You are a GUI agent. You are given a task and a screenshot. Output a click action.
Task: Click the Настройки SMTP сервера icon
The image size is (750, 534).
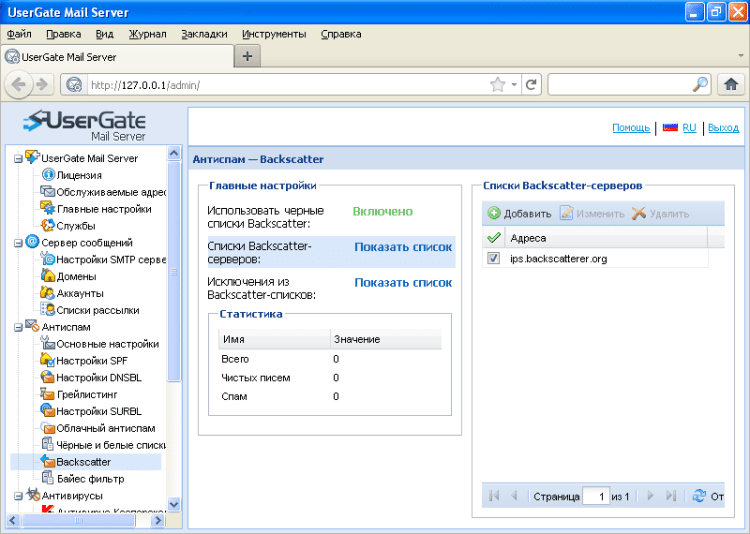point(48,259)
